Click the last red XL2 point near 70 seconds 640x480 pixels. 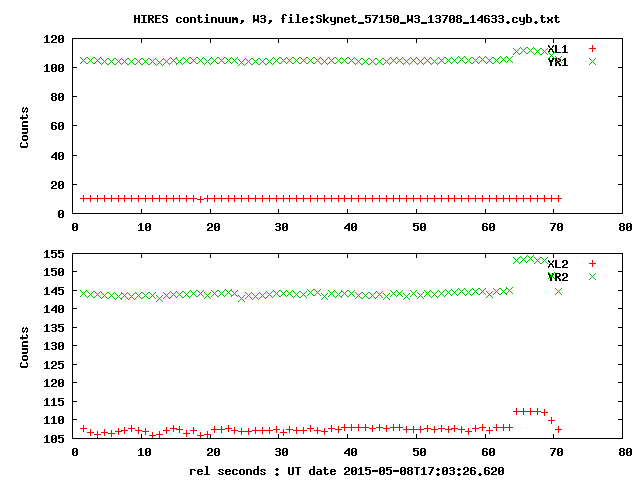point(558,429)
